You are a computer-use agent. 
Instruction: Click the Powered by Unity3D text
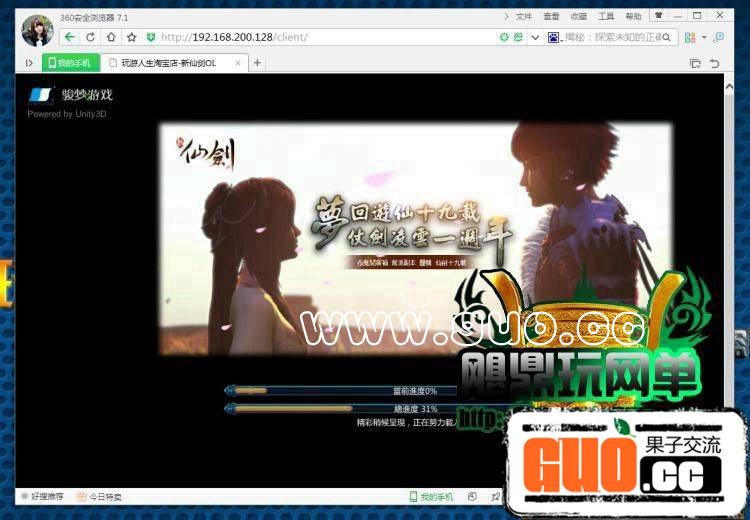[67, 114]
